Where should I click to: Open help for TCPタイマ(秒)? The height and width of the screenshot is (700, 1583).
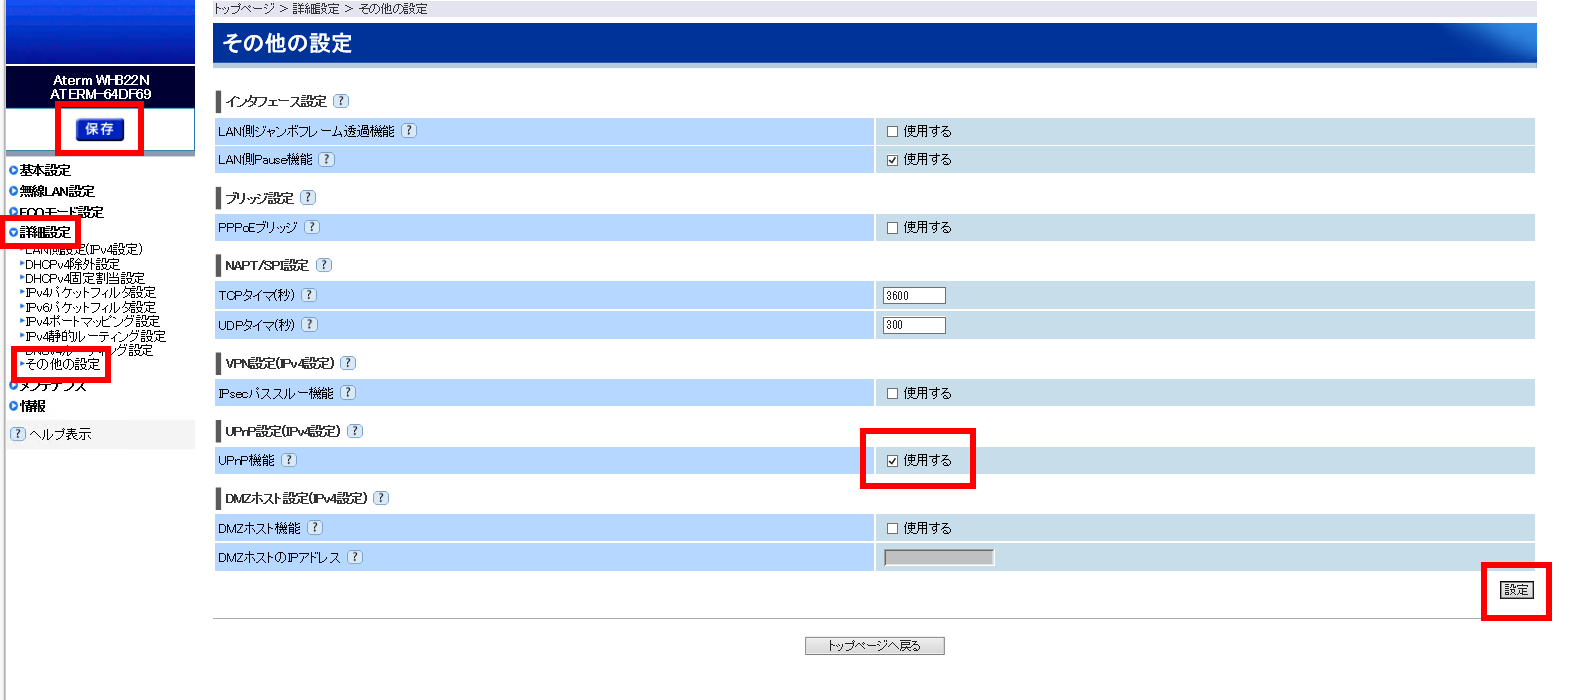coord(309,295)
